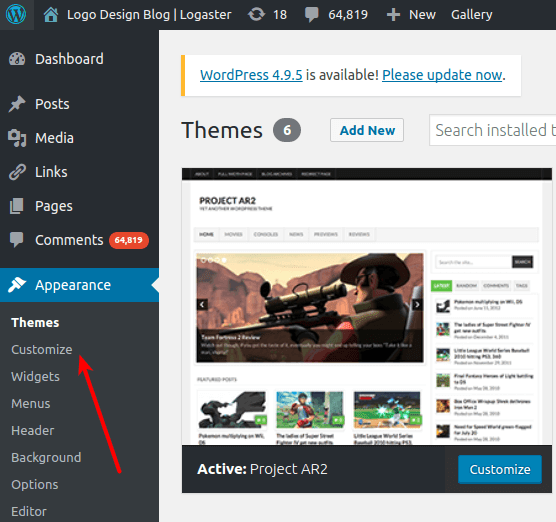
Task: Open the Options submenu item
Action: 35,484
